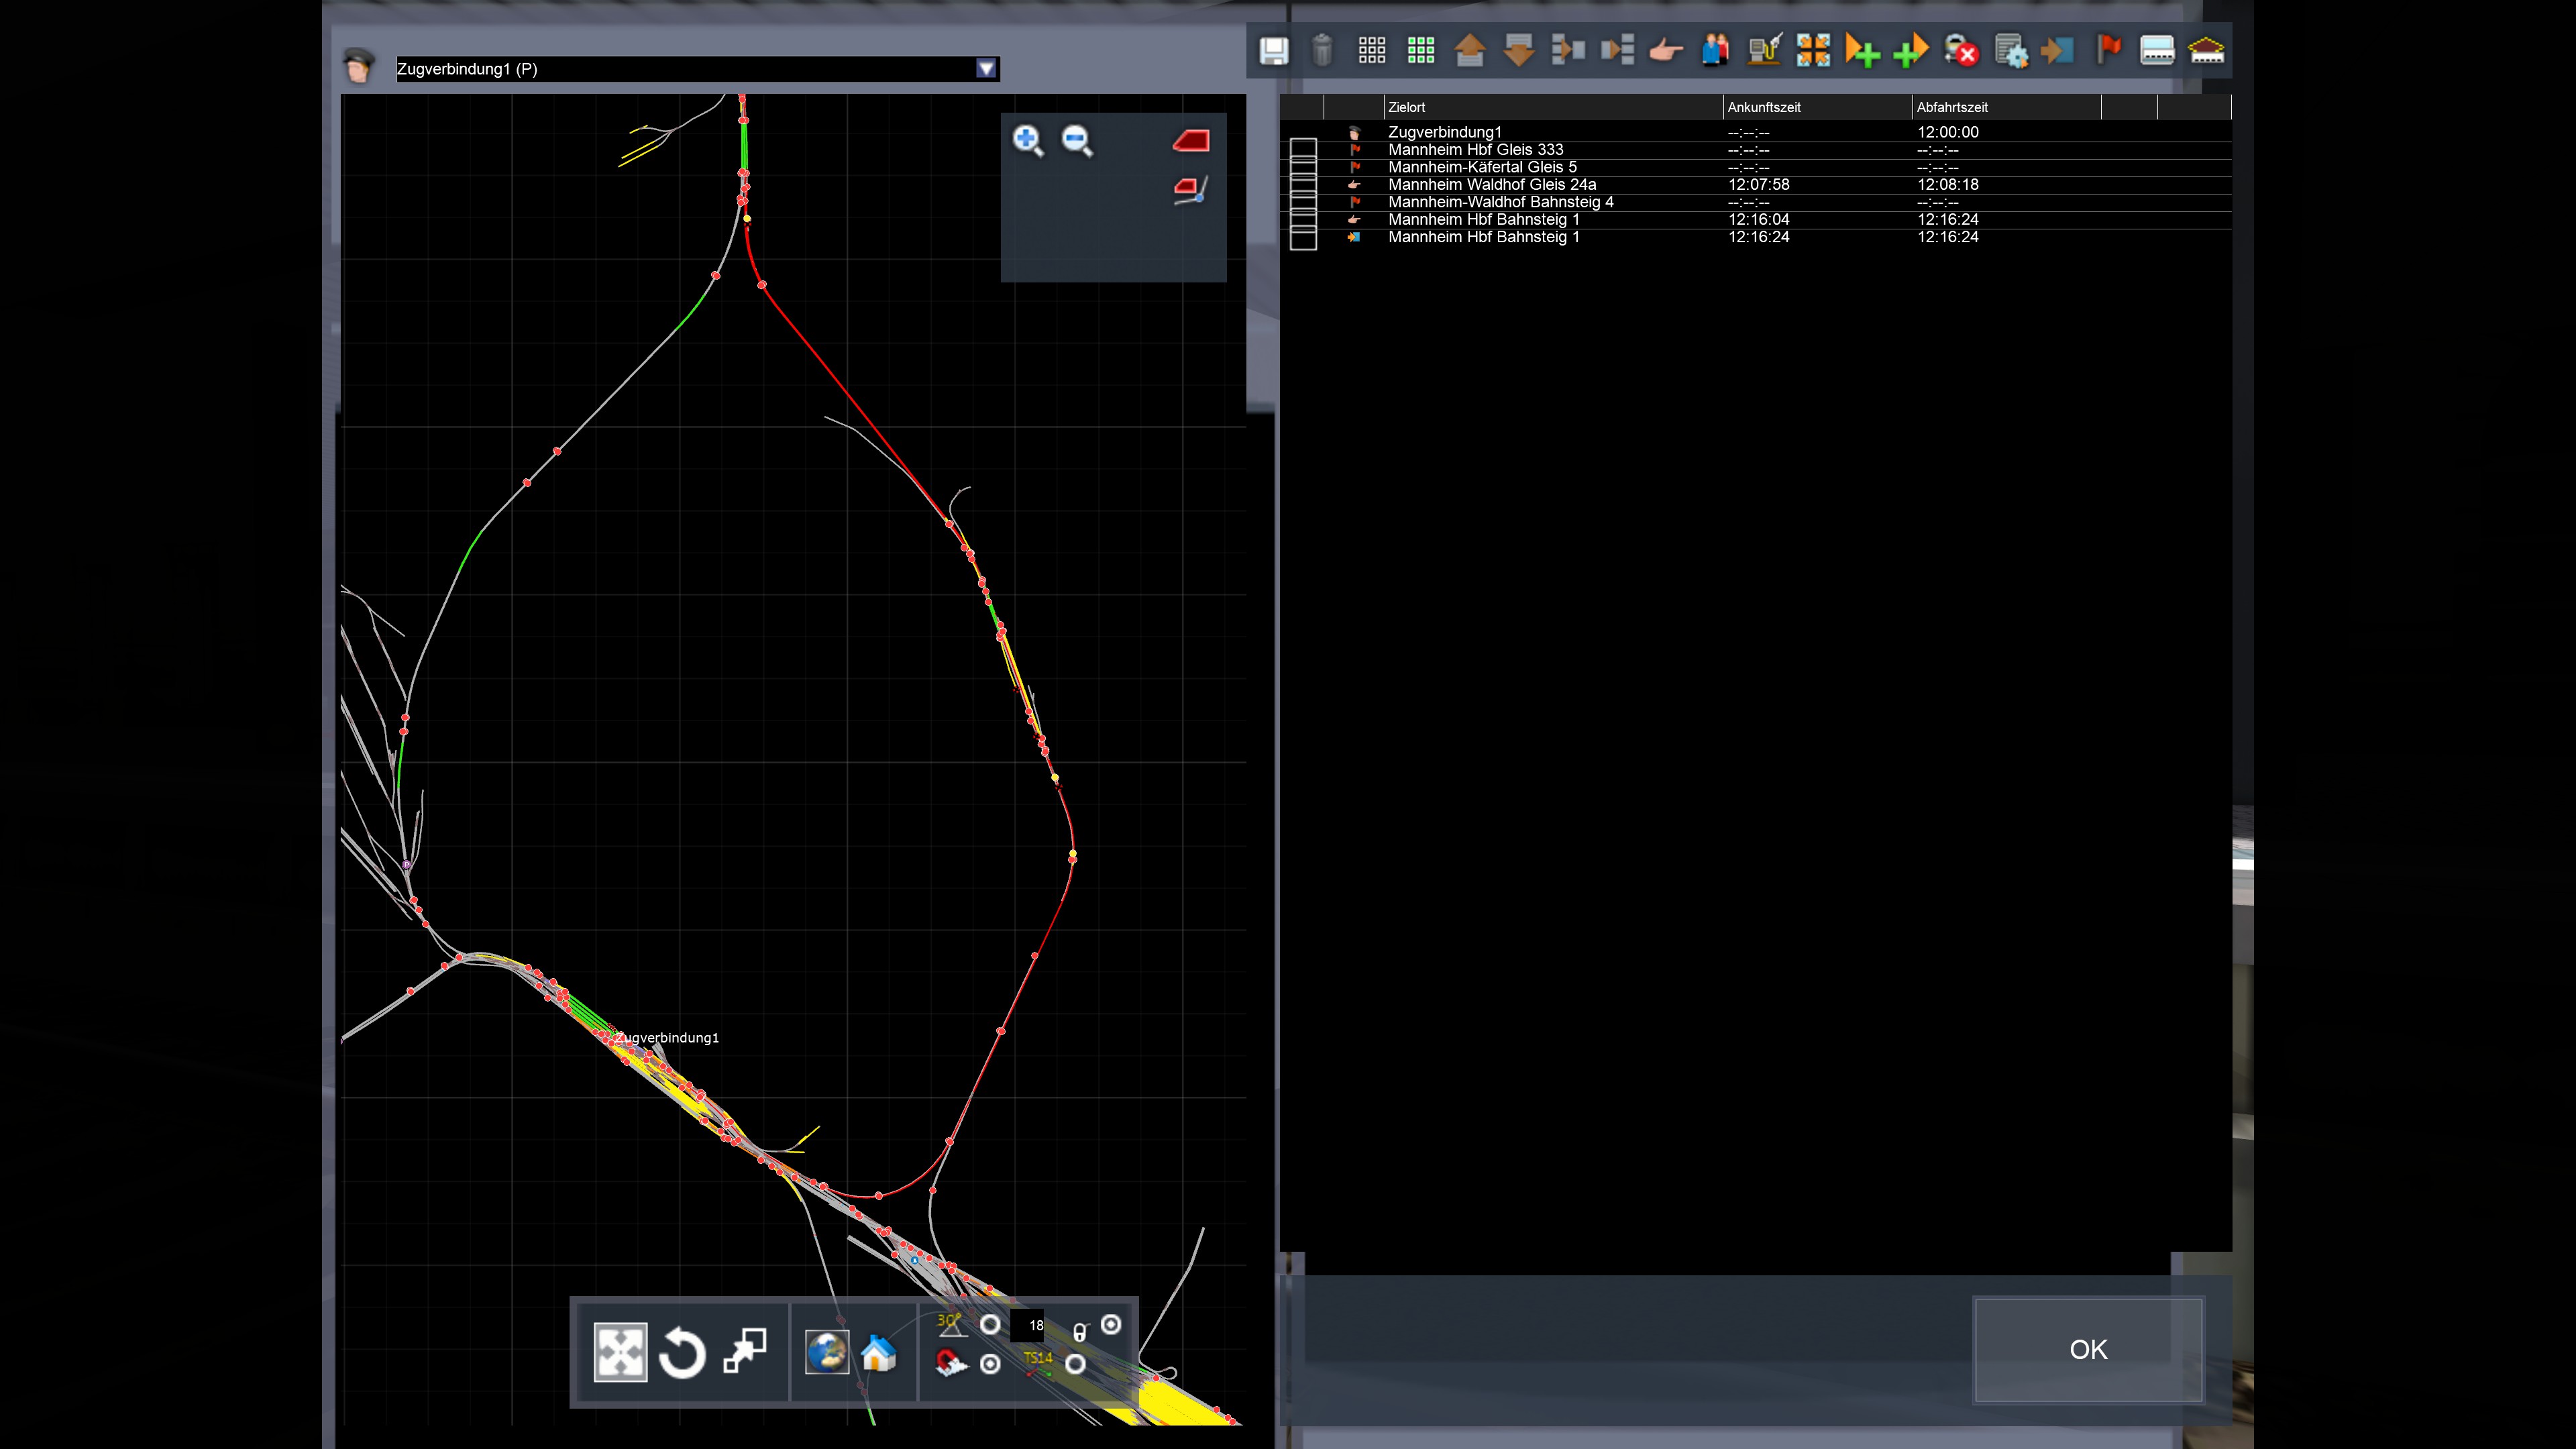This screenshot has width=2576, height=1449.
Task: Click the trash can delete icon
Action: coord(1322,50)
